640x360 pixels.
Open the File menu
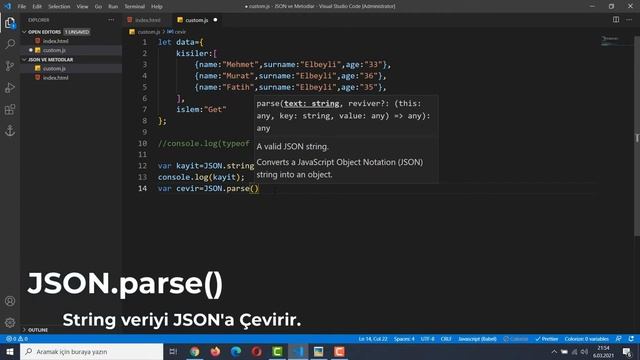point(22,6)
